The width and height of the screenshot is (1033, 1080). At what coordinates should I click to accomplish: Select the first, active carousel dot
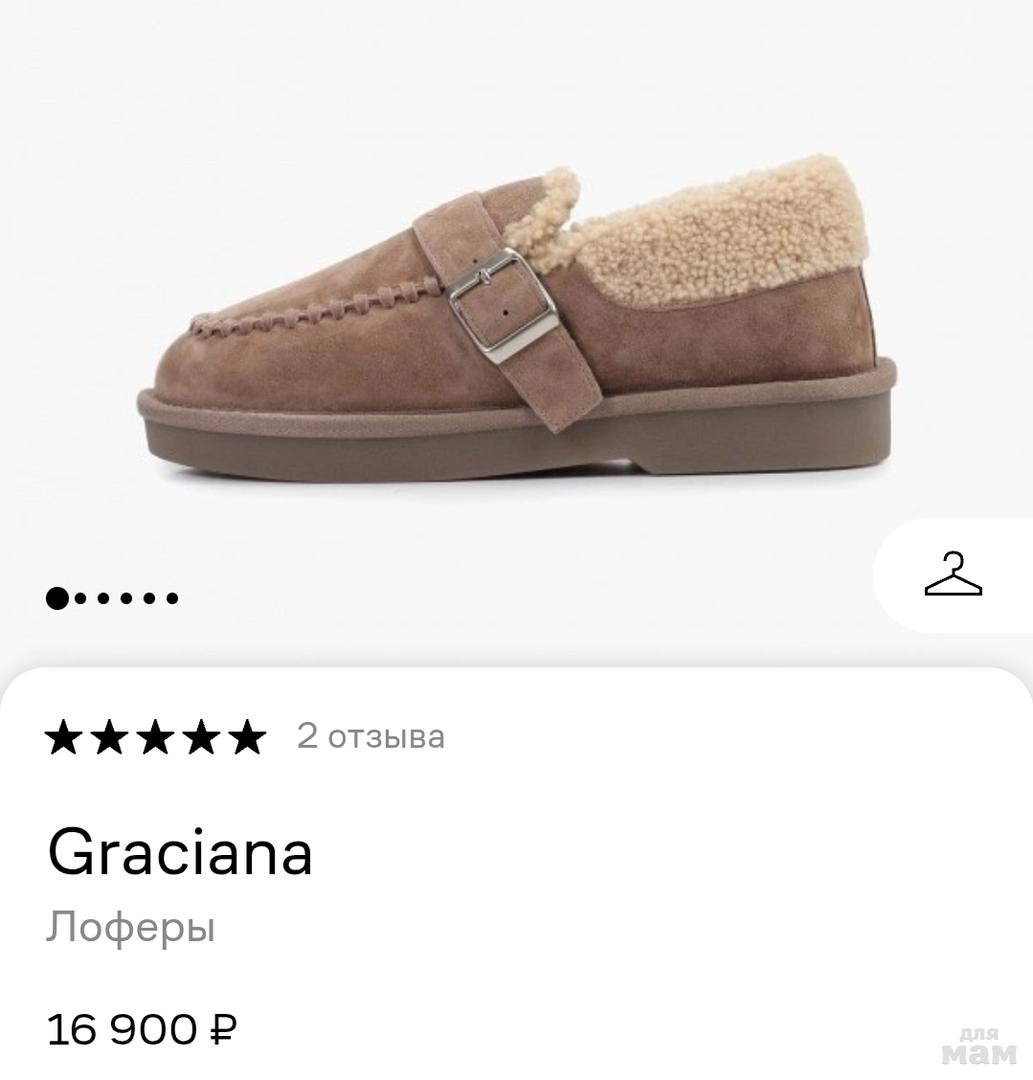[x=58, y=598]
